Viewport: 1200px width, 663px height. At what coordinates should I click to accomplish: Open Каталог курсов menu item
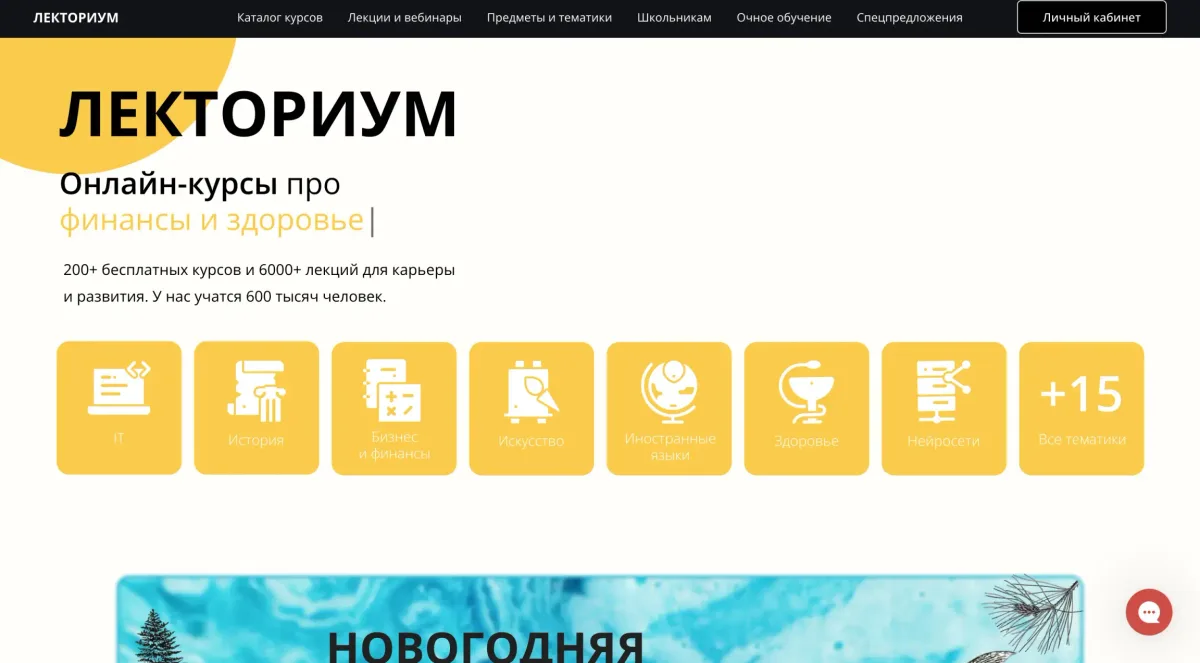pyautogui.click(x=280, y=18)
